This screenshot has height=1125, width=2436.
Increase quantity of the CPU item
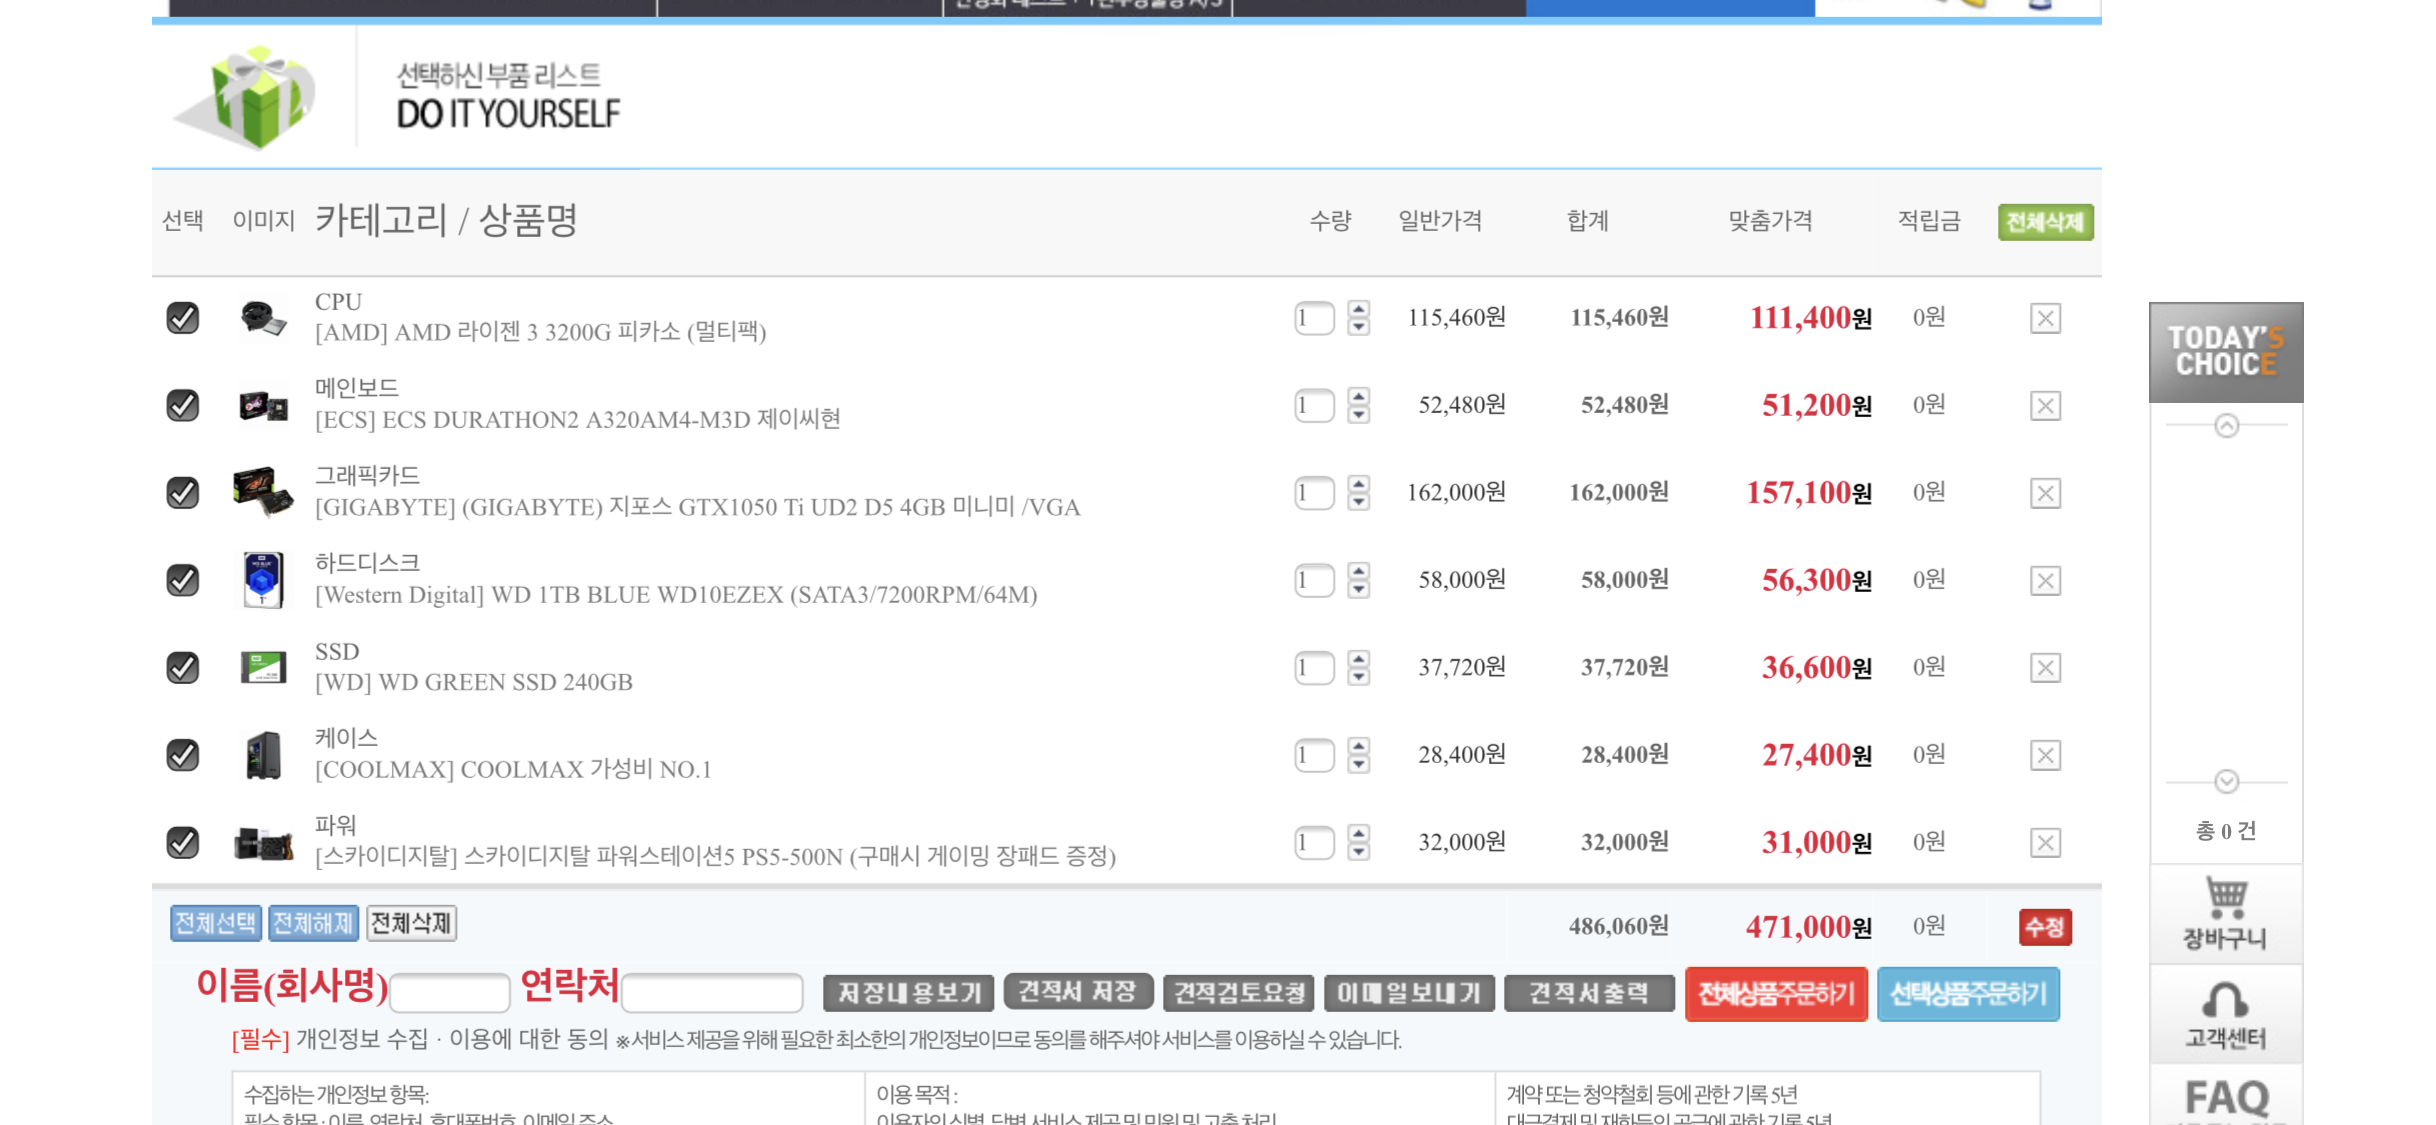1358,309
